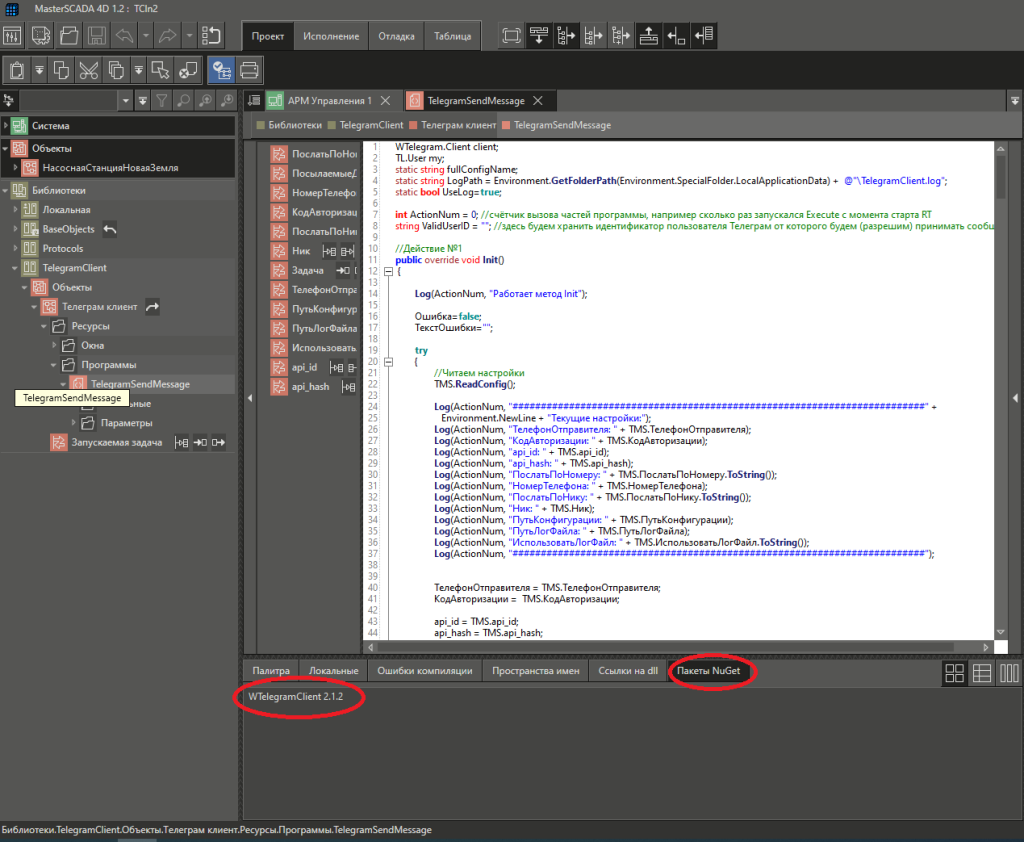This screenshot has height=842, width=1024.
Task: Click the filter funnel icon in tree panel
Action: [162, 100]
